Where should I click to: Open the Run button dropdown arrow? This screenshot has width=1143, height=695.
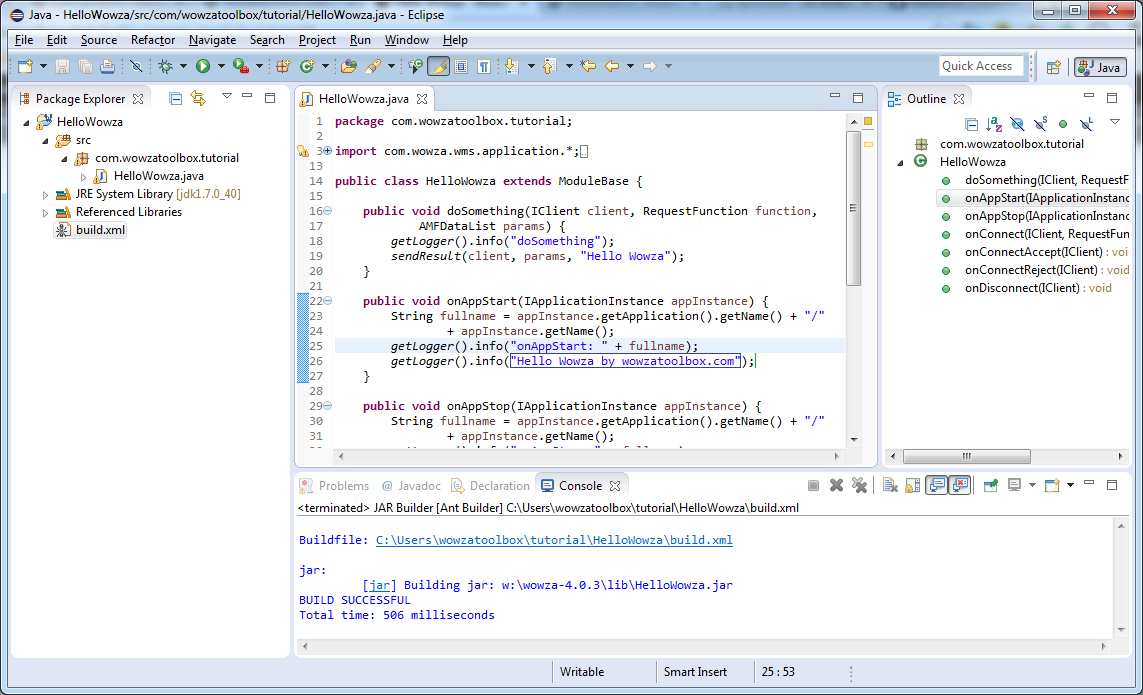[x=220, y=66]
